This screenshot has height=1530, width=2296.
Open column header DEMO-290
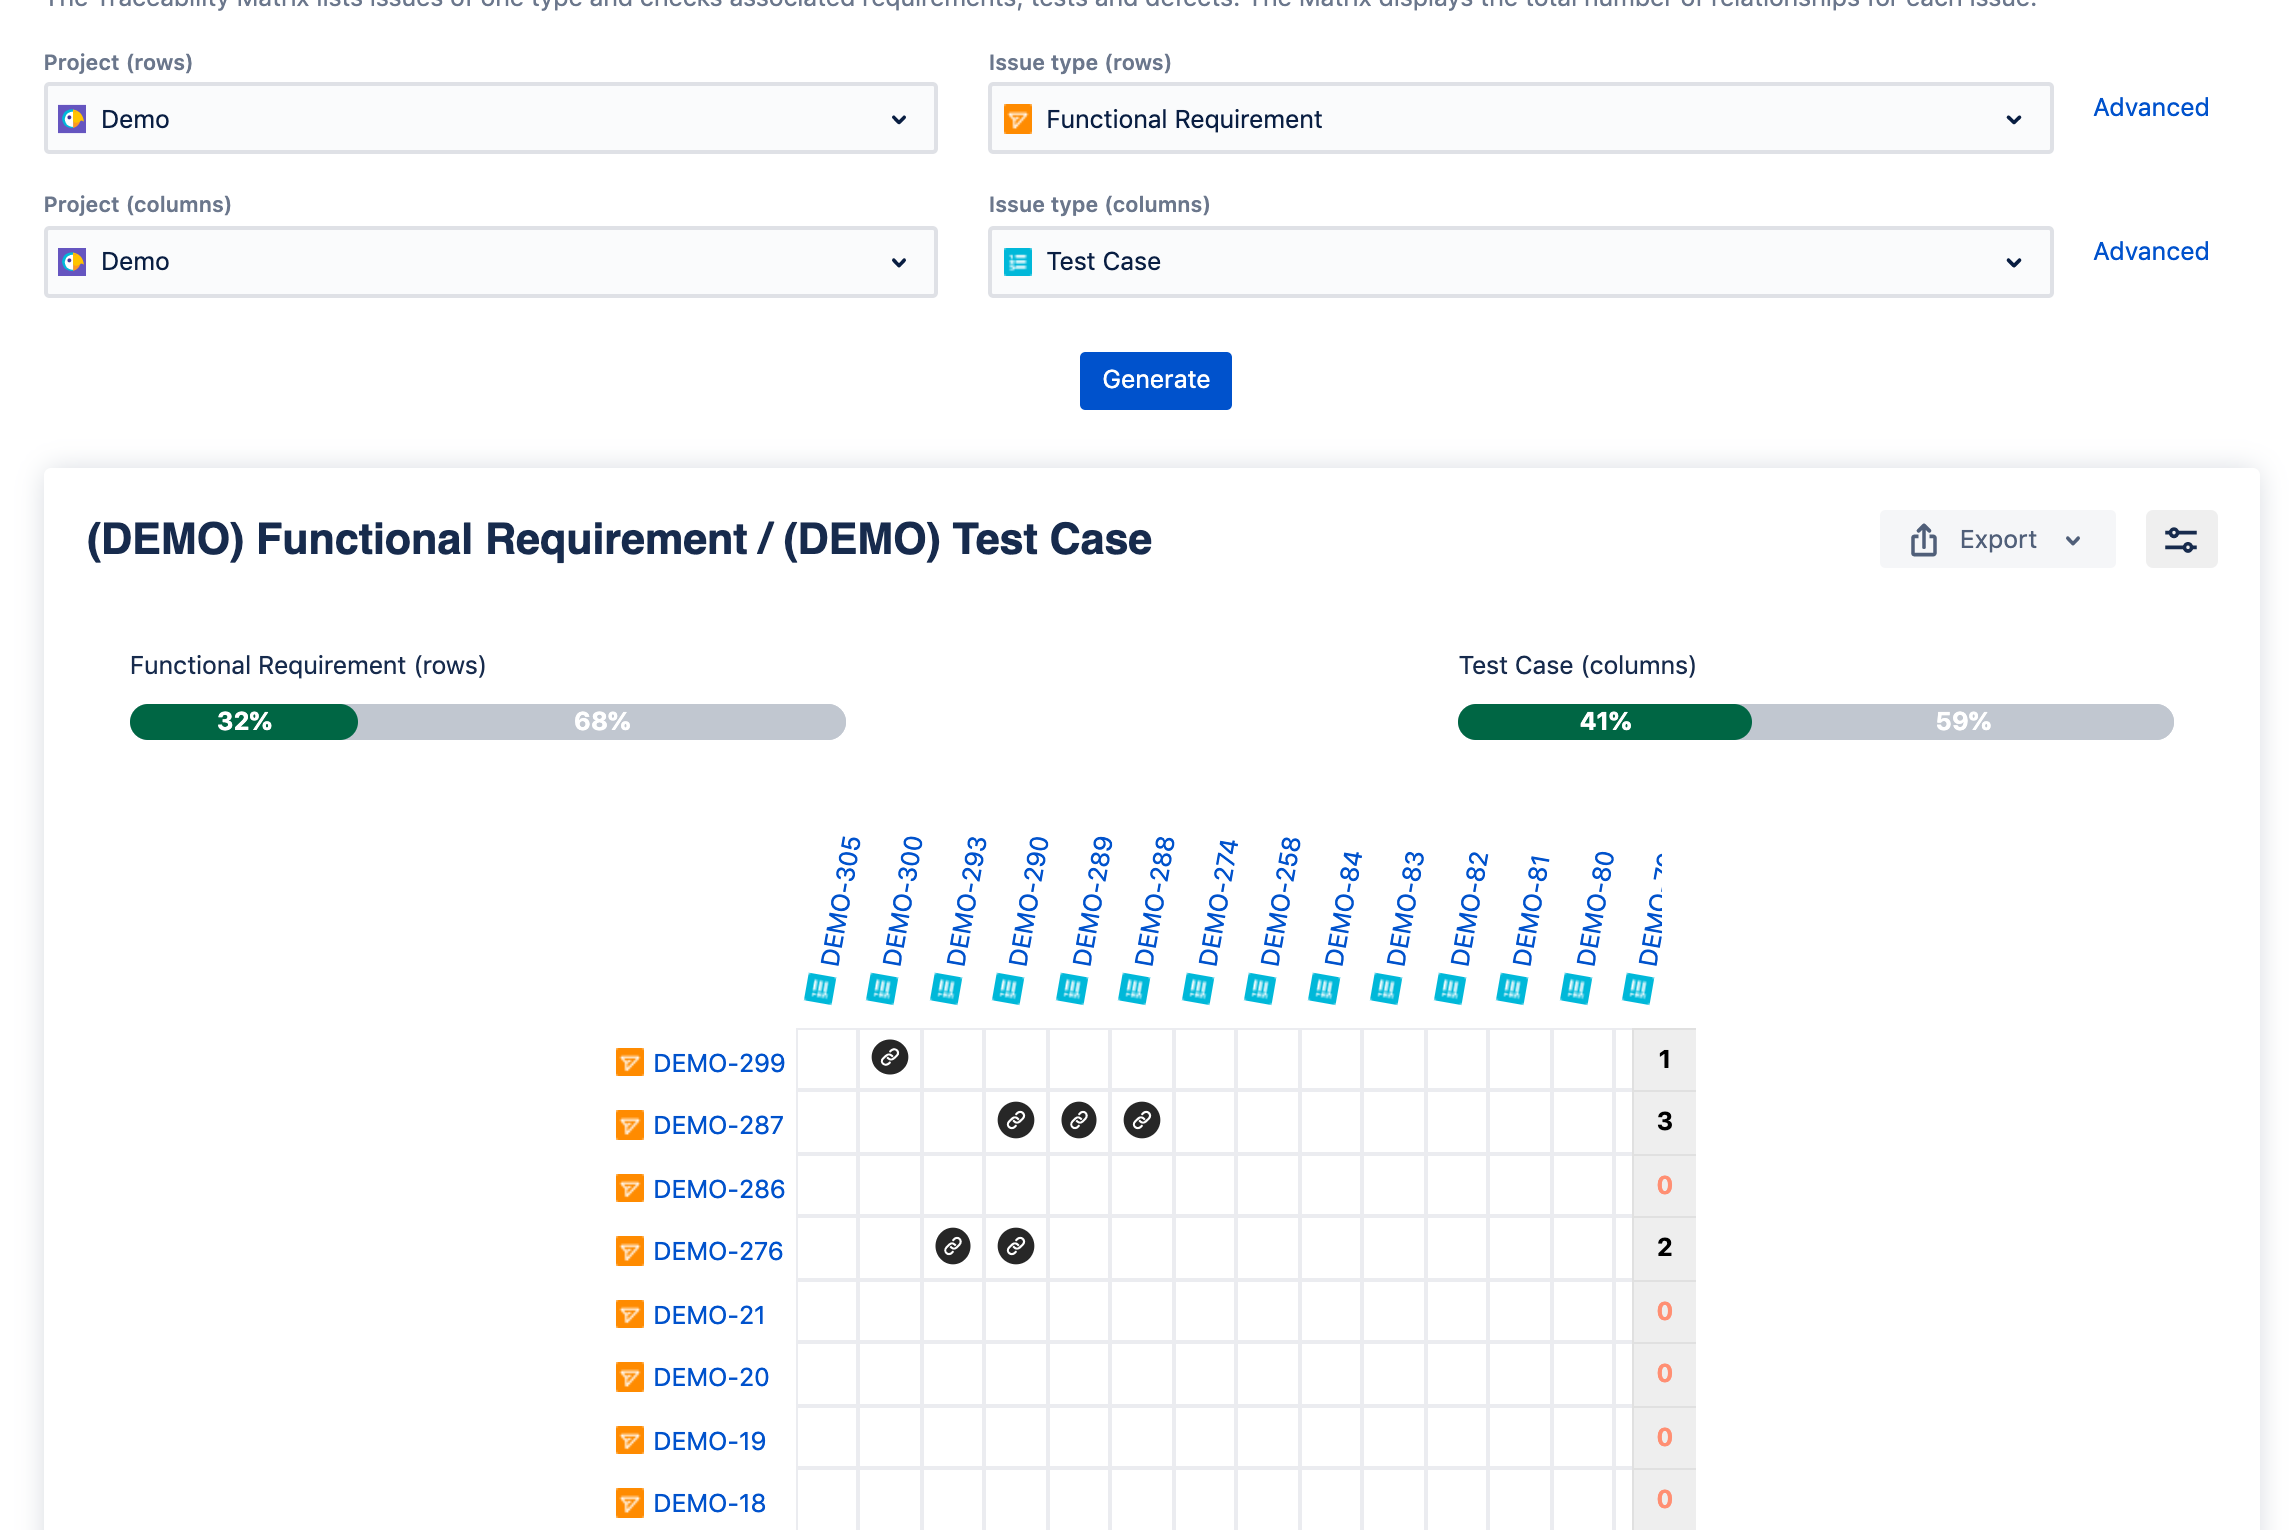(x=1029, y=901)
